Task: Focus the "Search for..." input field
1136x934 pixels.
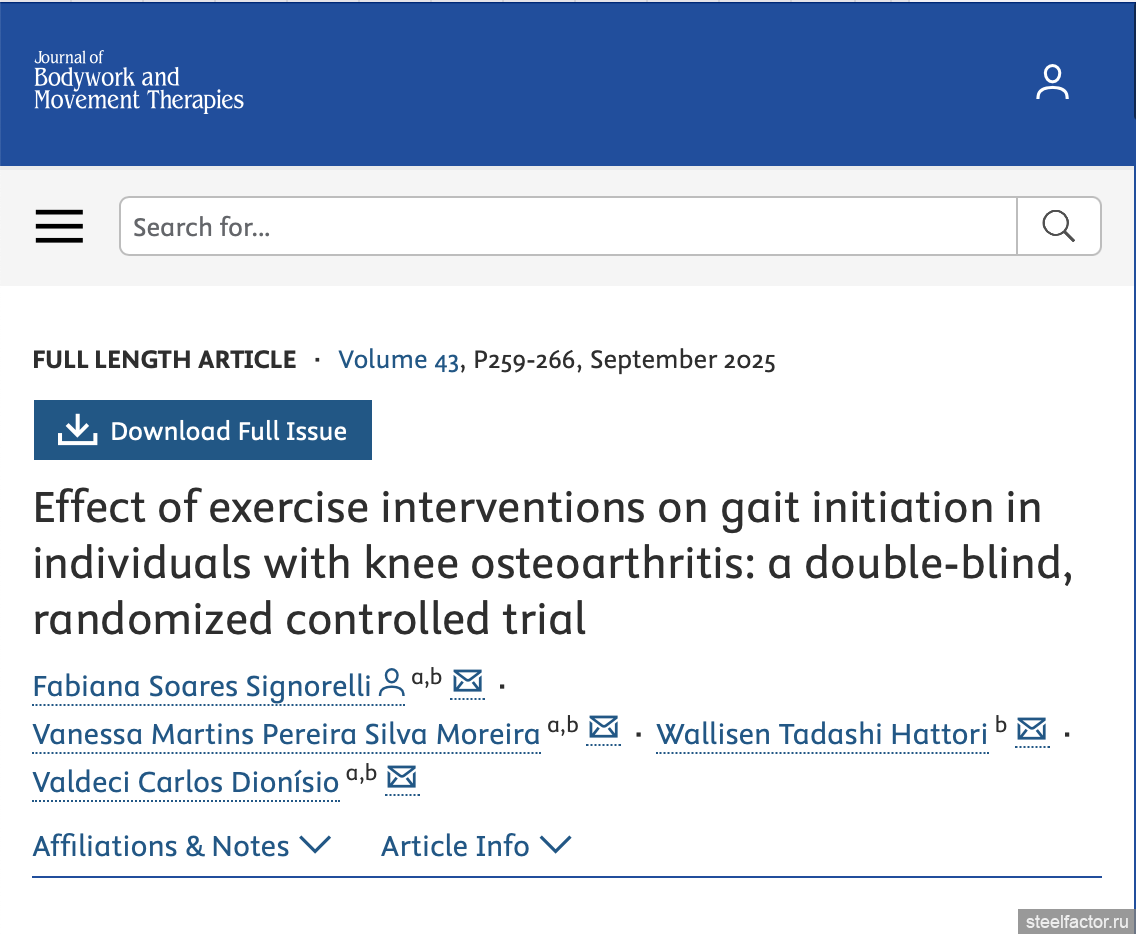Action: pyautogui.click(x=568, y=227)
